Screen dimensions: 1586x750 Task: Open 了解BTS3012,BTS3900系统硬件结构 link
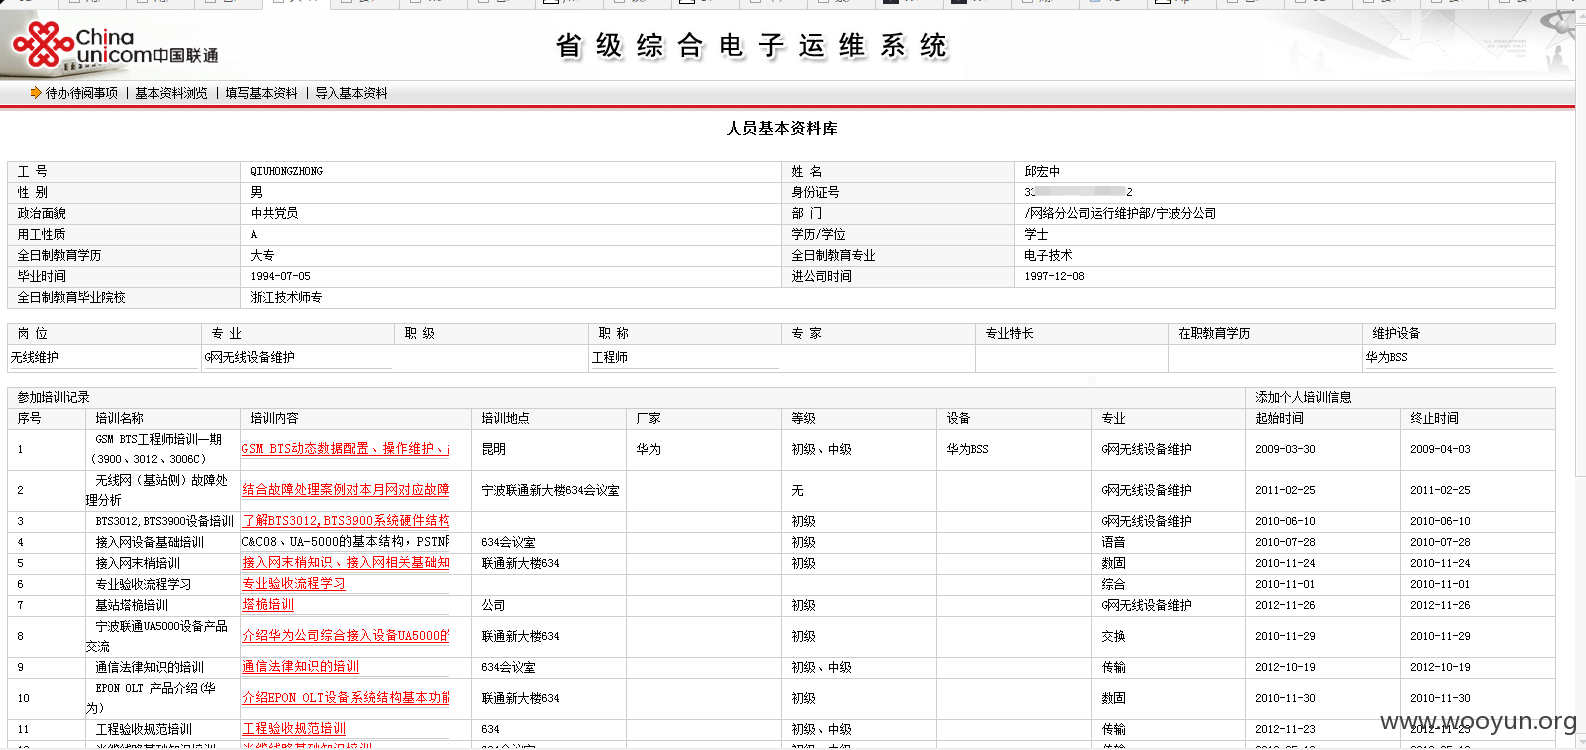345,521
